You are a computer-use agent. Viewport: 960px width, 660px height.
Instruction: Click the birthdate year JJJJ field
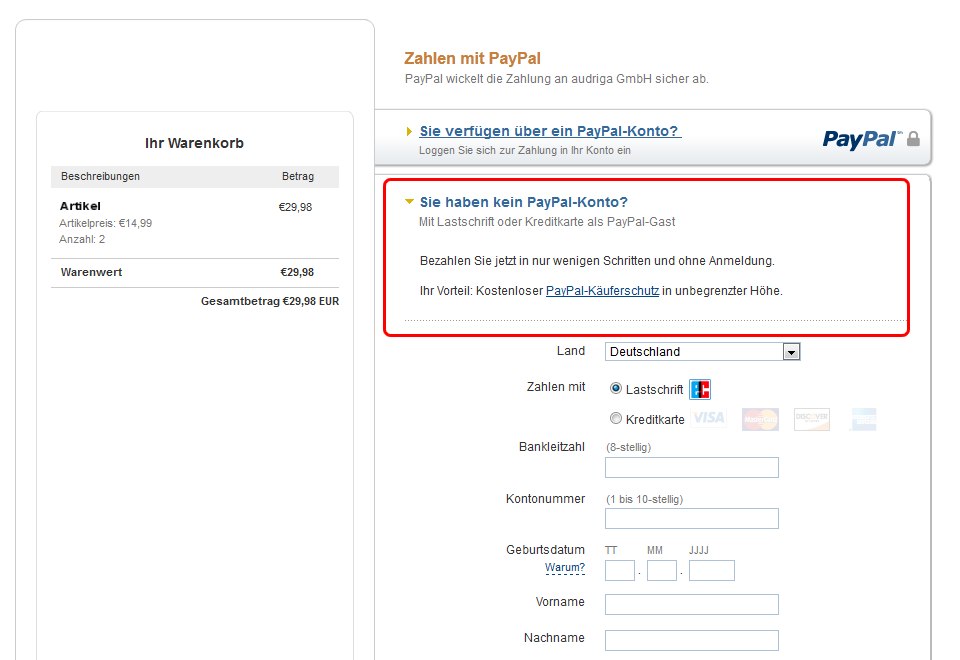pyautogui.click(x=711, y=571)
